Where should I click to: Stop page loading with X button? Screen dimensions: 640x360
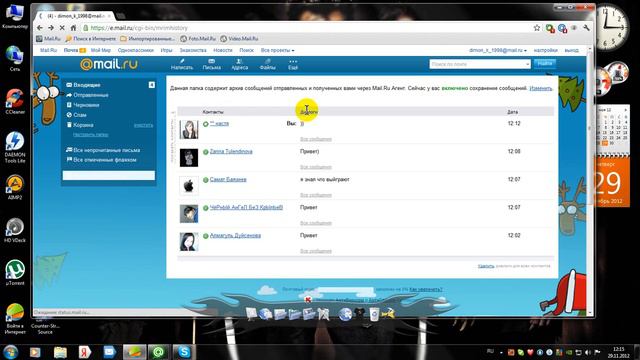[x=62, y=28]
